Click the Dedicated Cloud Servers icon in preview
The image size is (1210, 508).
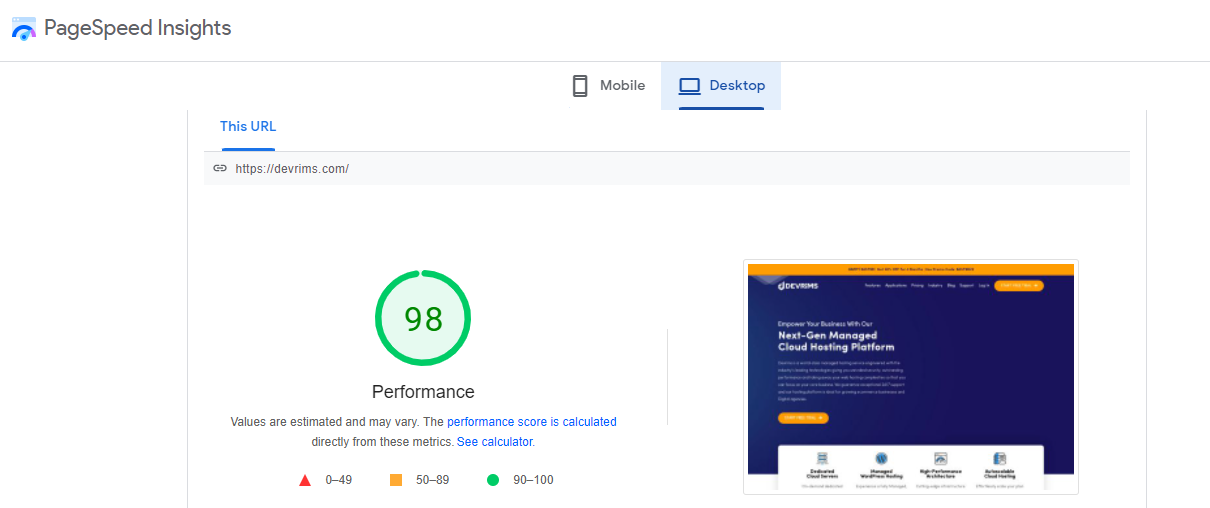tap(821, 459)
